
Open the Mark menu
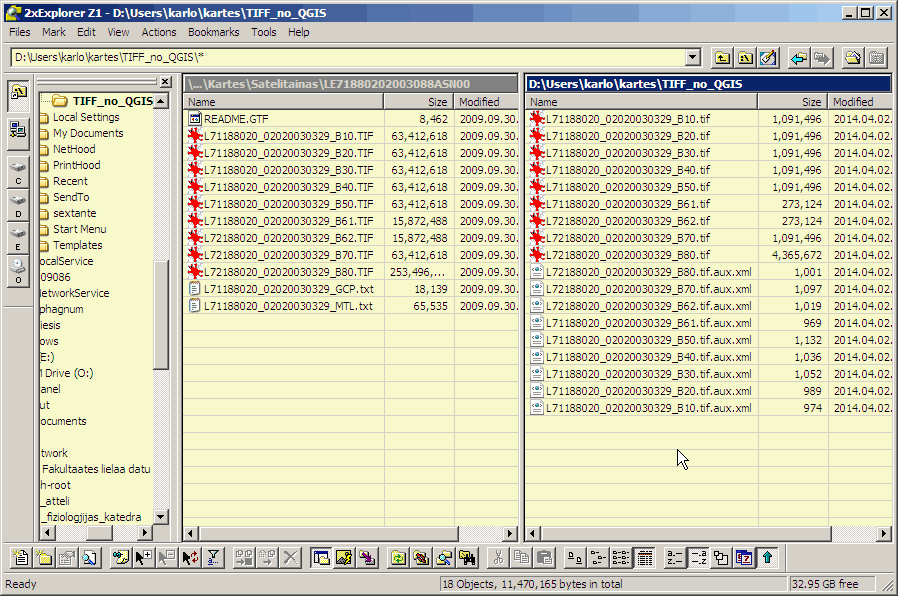coord(54,32)
